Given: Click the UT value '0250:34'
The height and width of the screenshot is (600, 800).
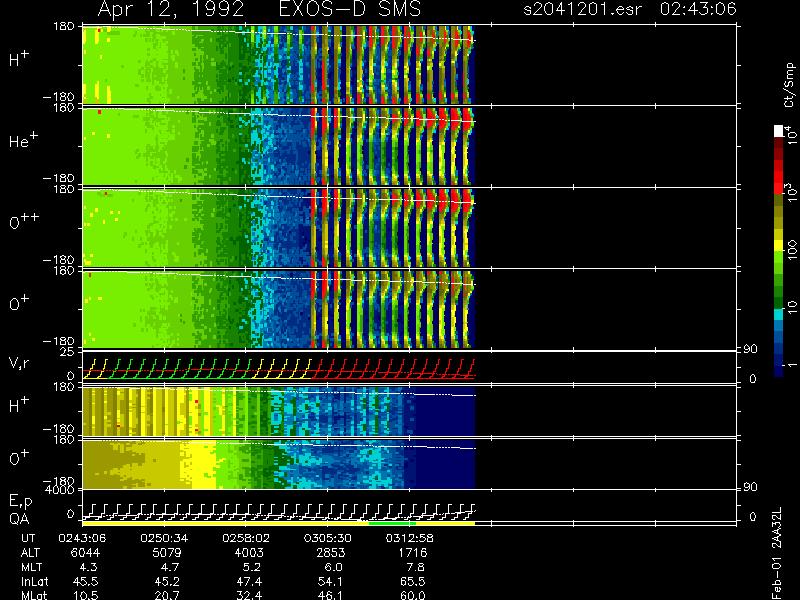Looking at the screenshot, I should (163, 538).
